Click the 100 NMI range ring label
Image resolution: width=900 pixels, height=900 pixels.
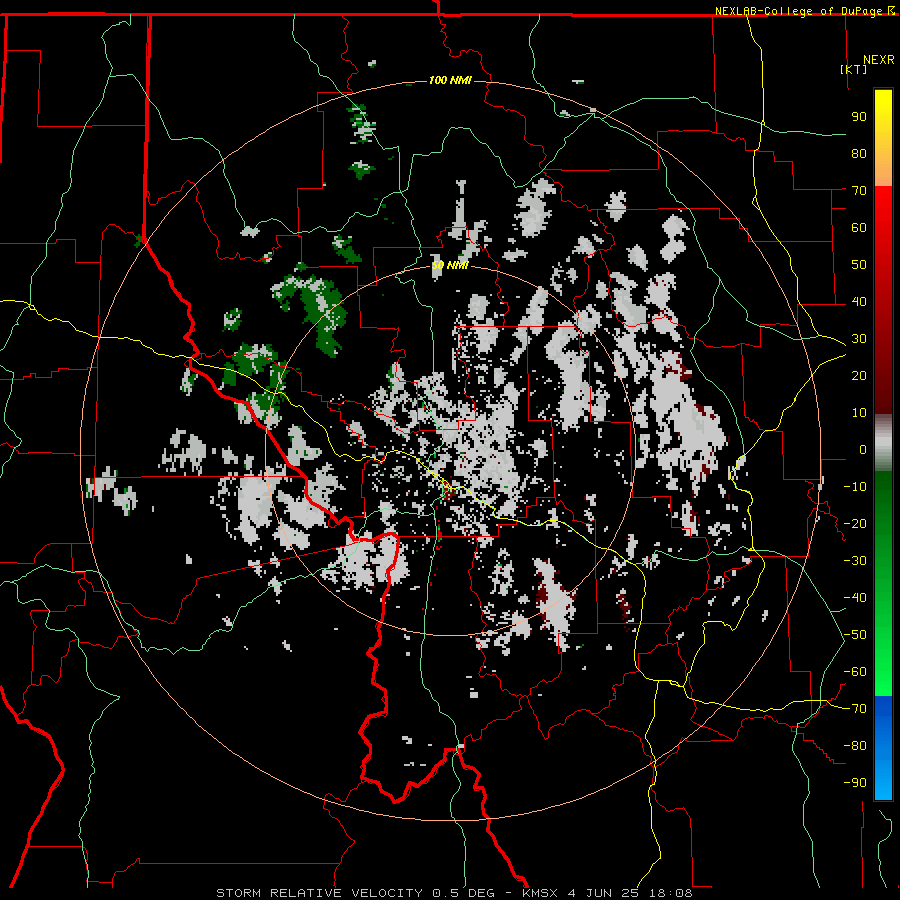pos(450,80)
